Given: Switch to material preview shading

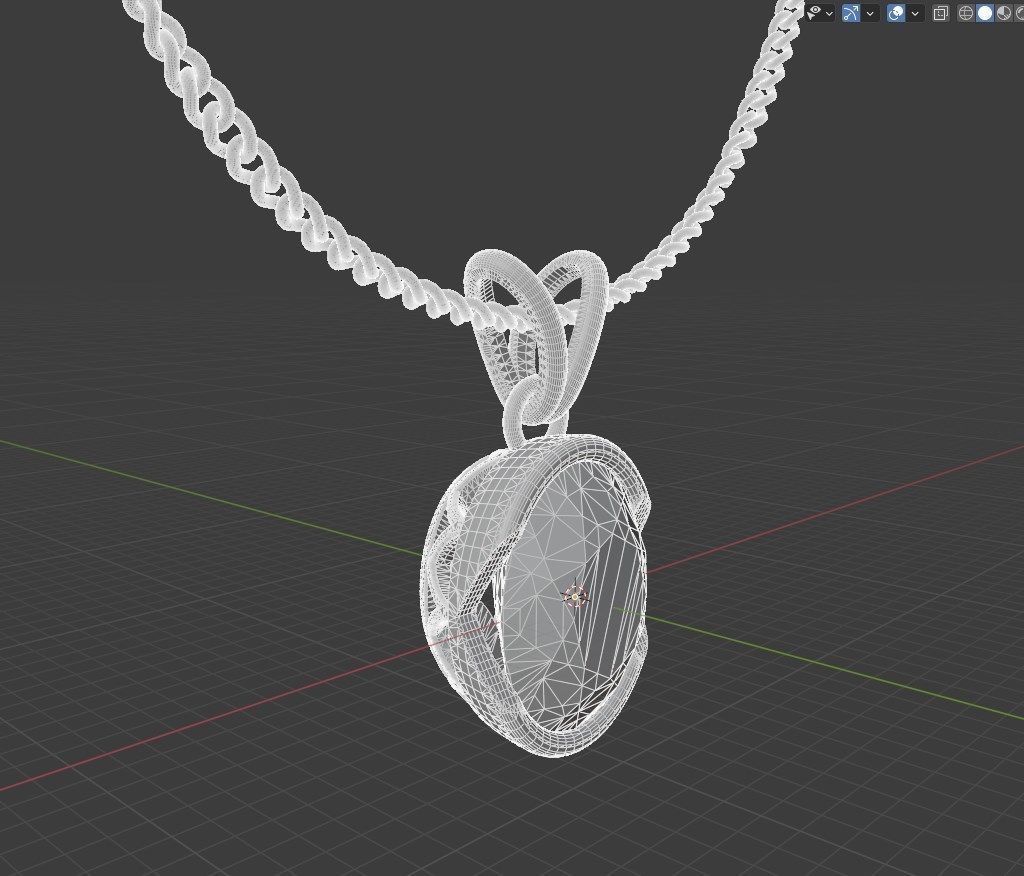Looking at the screenshot, I should [1004, 13].
